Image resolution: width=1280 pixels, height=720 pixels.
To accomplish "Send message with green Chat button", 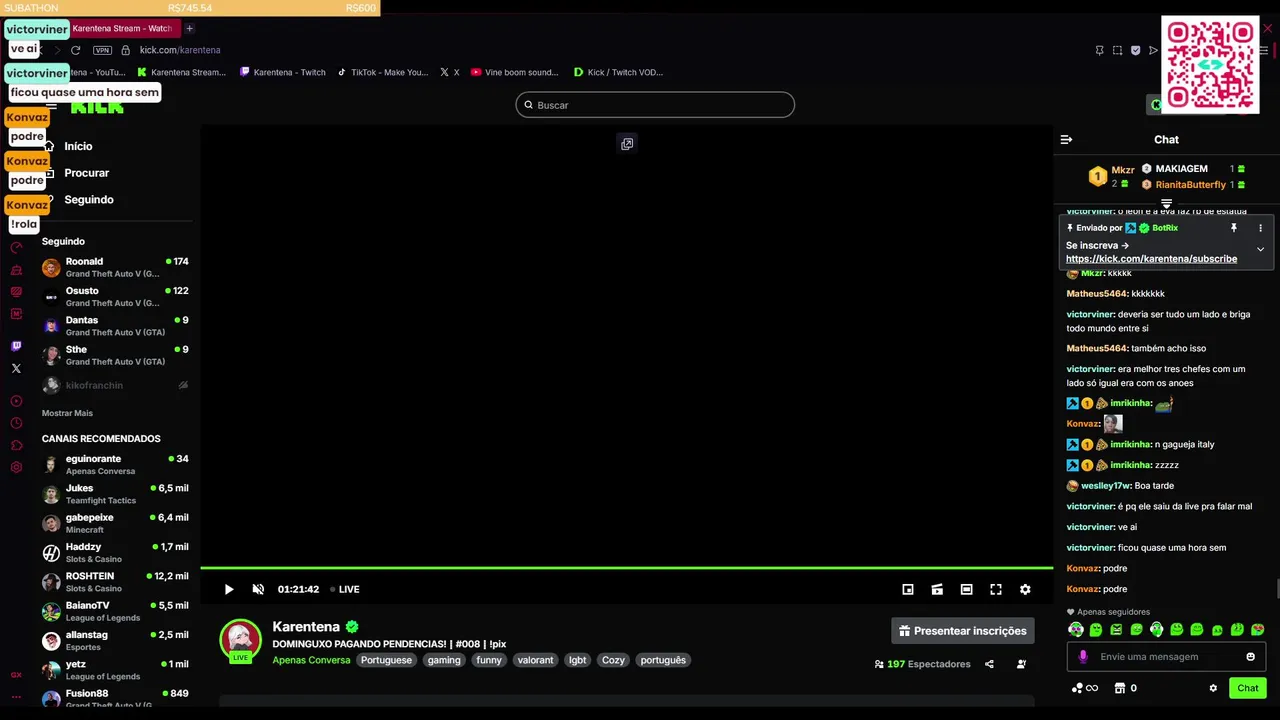I will click(1248, 688).
